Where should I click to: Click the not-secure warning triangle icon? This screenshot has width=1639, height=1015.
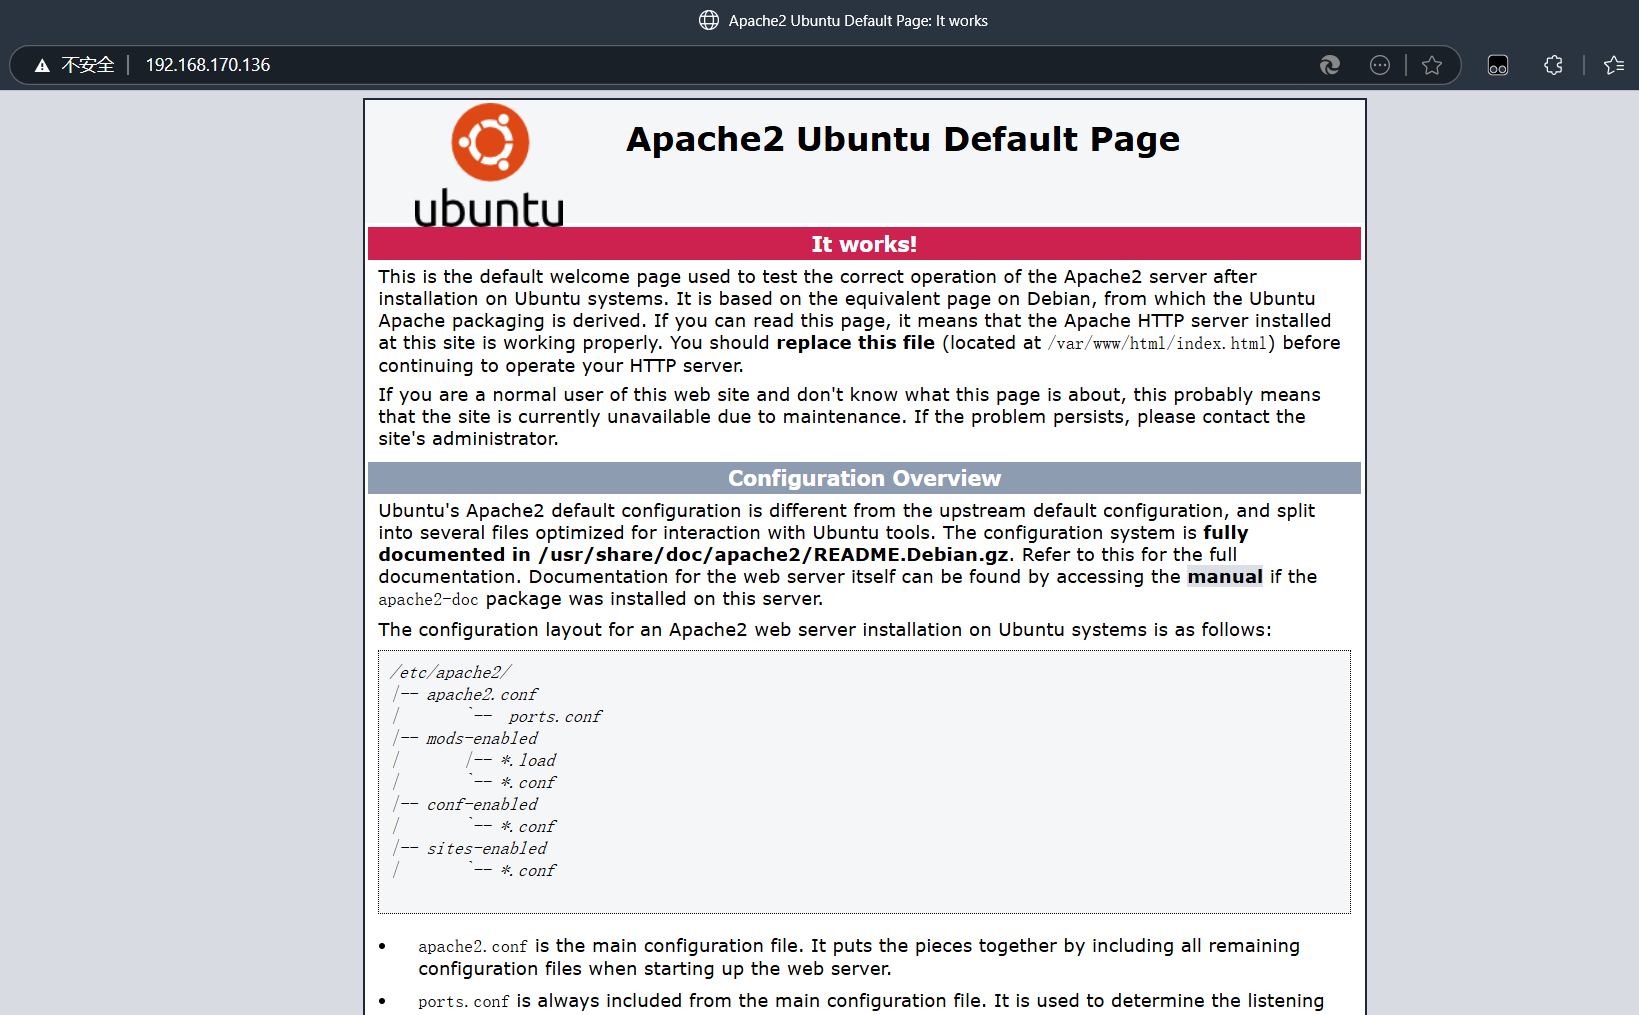coord(42,65)
